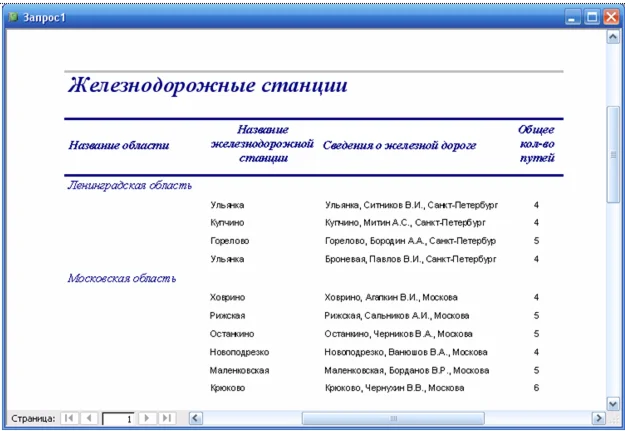Jump to the last report page
Image resolution: width=625 pixels, height=431 pixels.
(168, 418)
